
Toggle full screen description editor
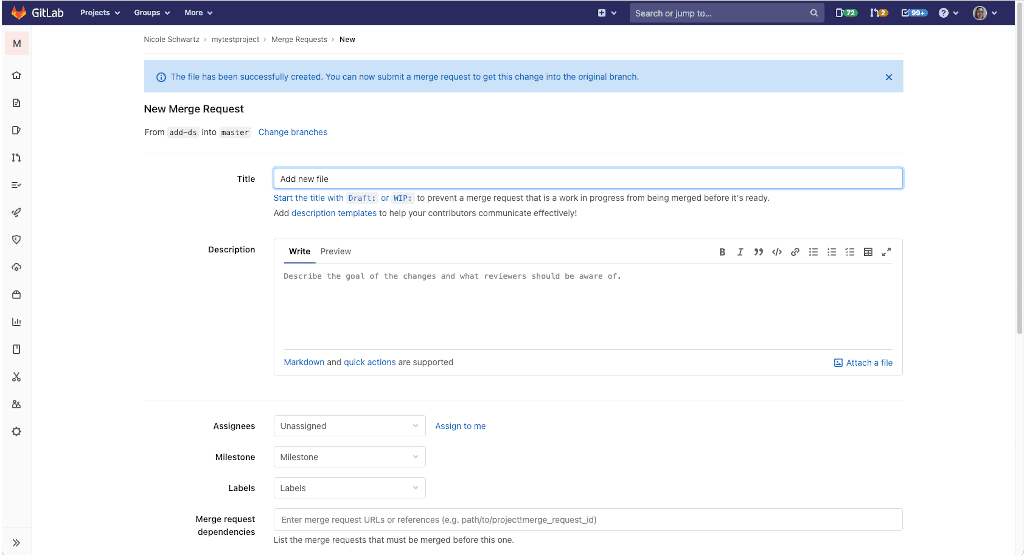coord(886,252)
